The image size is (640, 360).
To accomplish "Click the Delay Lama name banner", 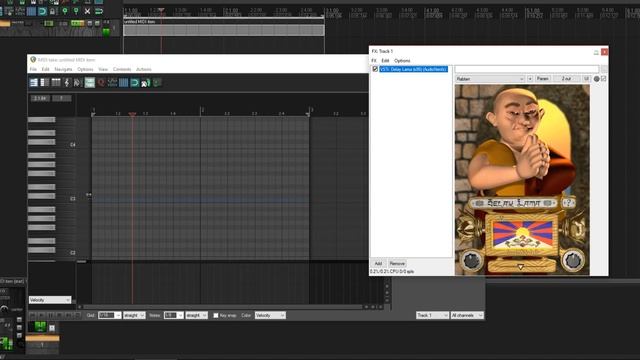I will click(514, 202).
